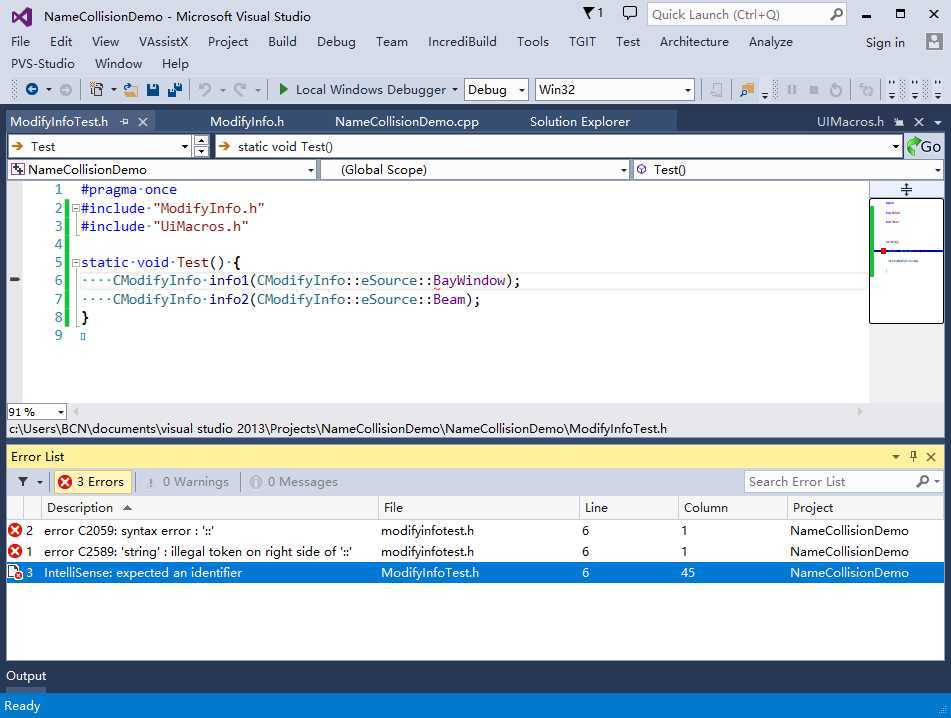Click the Quick Launch magnifier icon

836,14
